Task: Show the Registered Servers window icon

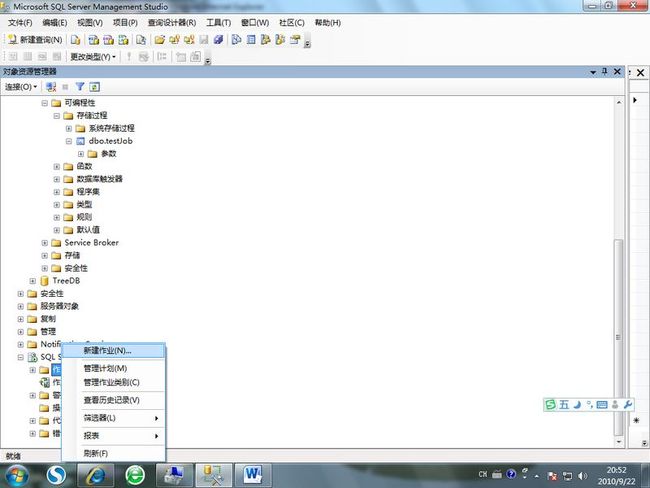Action: tap(236, 40)
